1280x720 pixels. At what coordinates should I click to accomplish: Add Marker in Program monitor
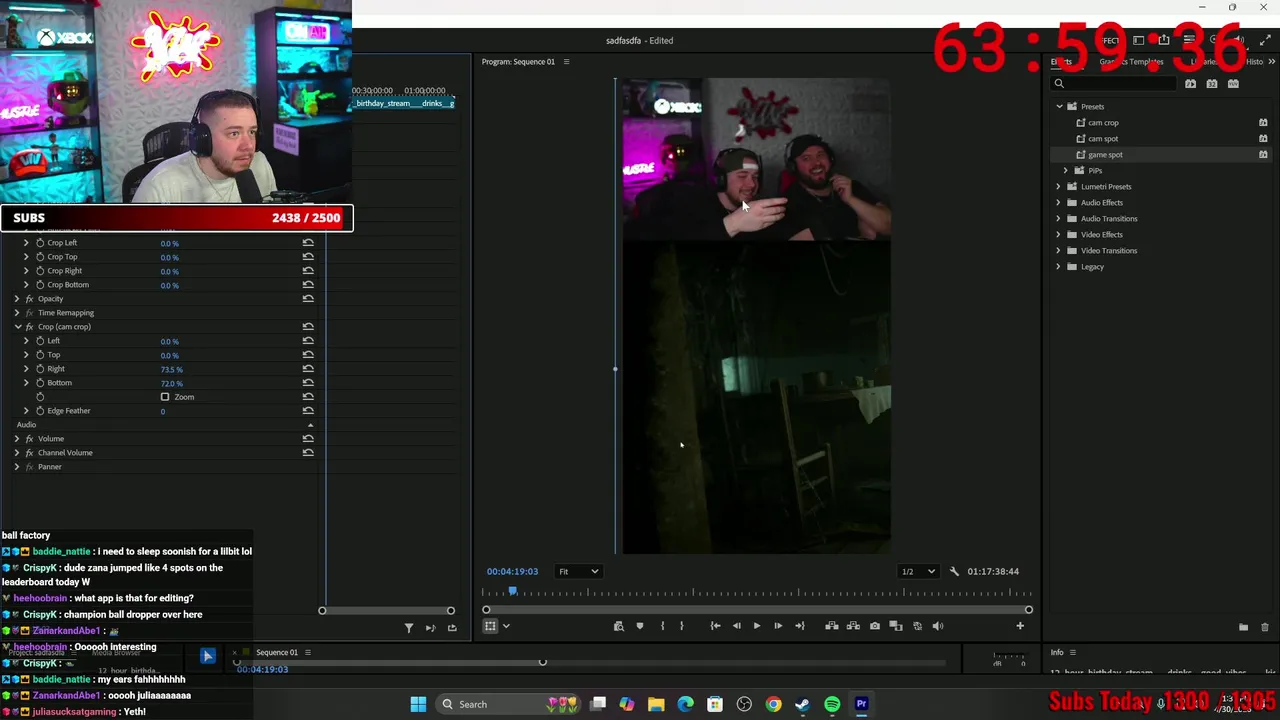640,626
